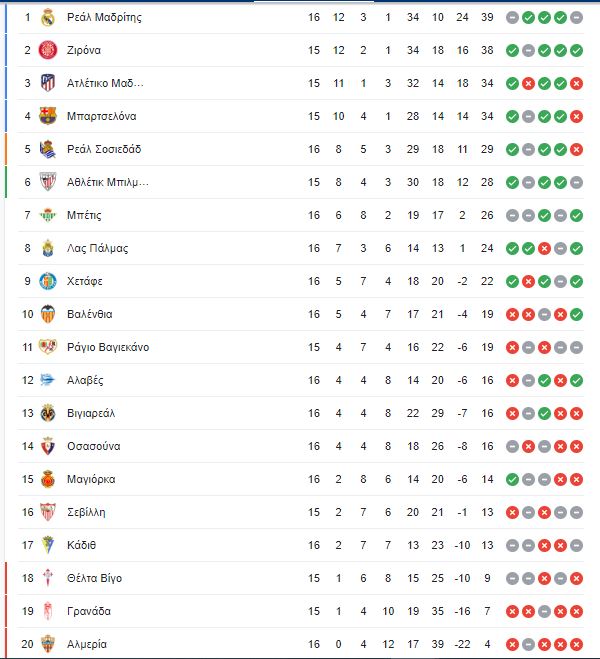This screenshot has width=600, height=659.
Task: Click Atlético's last red loss indicator
Action: click(x=576, y=84)
